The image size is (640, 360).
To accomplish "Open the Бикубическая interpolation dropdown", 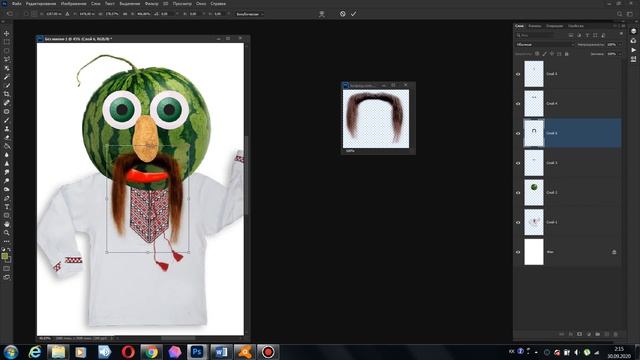I will [250, 14].
